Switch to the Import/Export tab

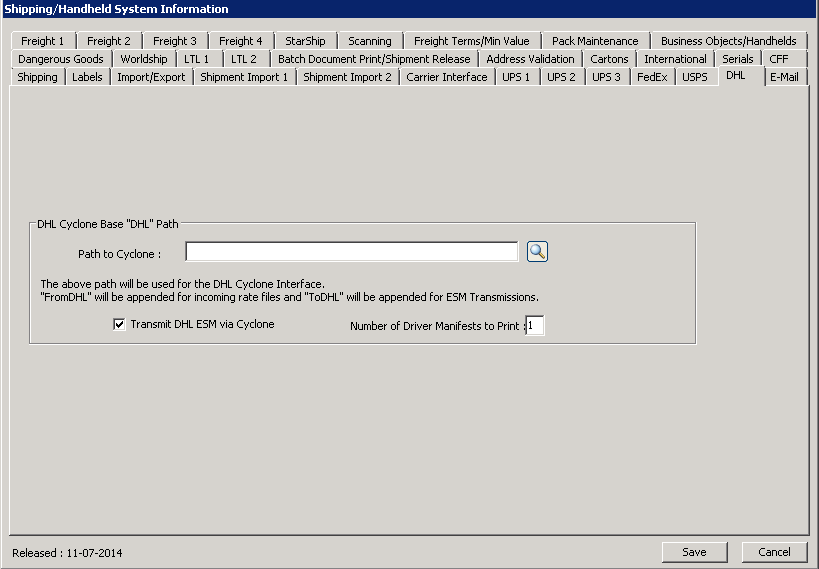(151, 77)
